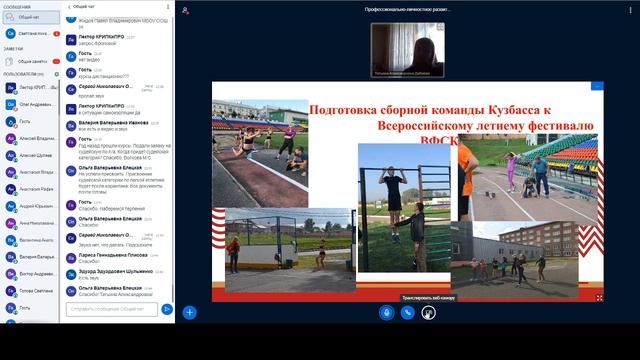
Task: Open the plus actions button below the slide
Action: pos(189,313)
